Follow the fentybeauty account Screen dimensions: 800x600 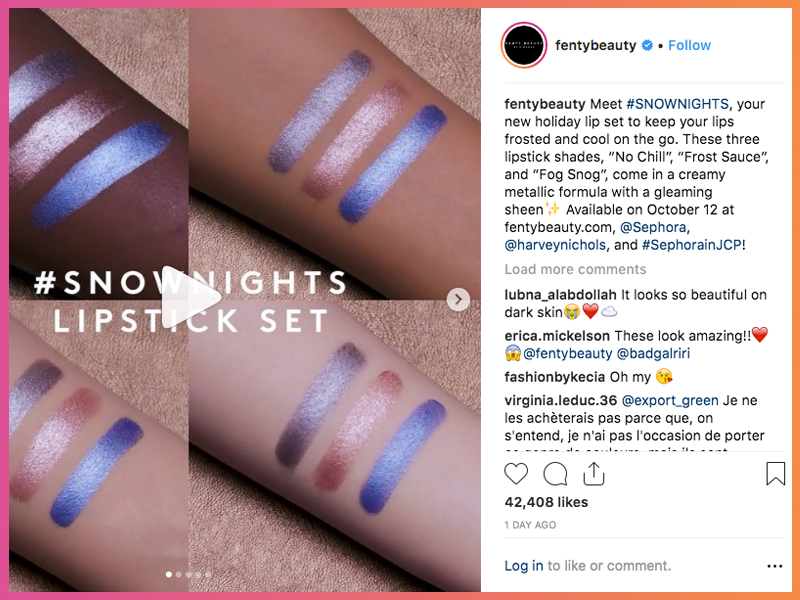[689, 45]
